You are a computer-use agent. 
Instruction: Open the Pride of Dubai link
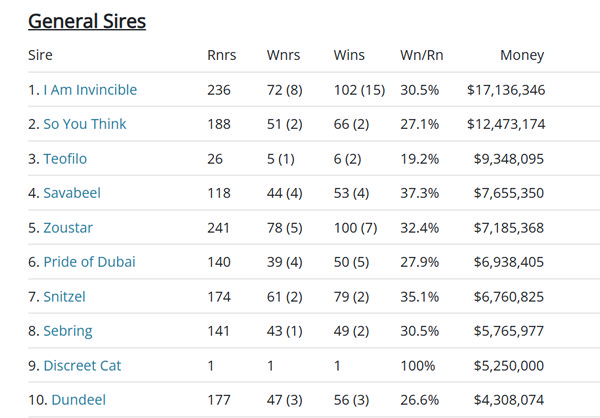[x=89, y=262]
